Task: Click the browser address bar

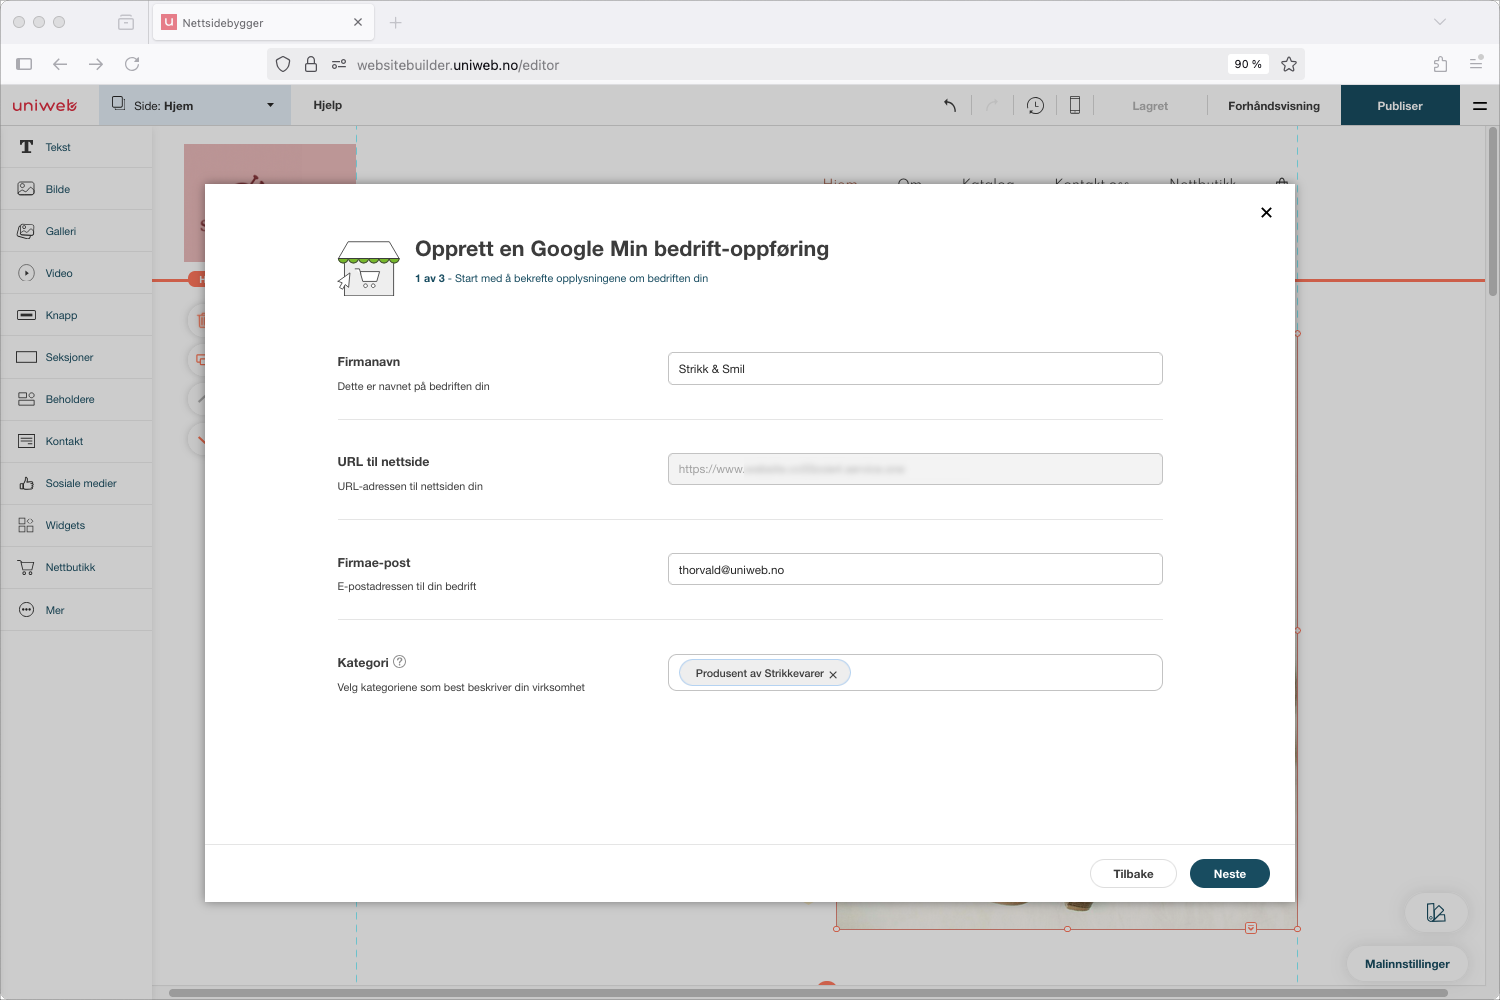Action: (x=785, y=64)
